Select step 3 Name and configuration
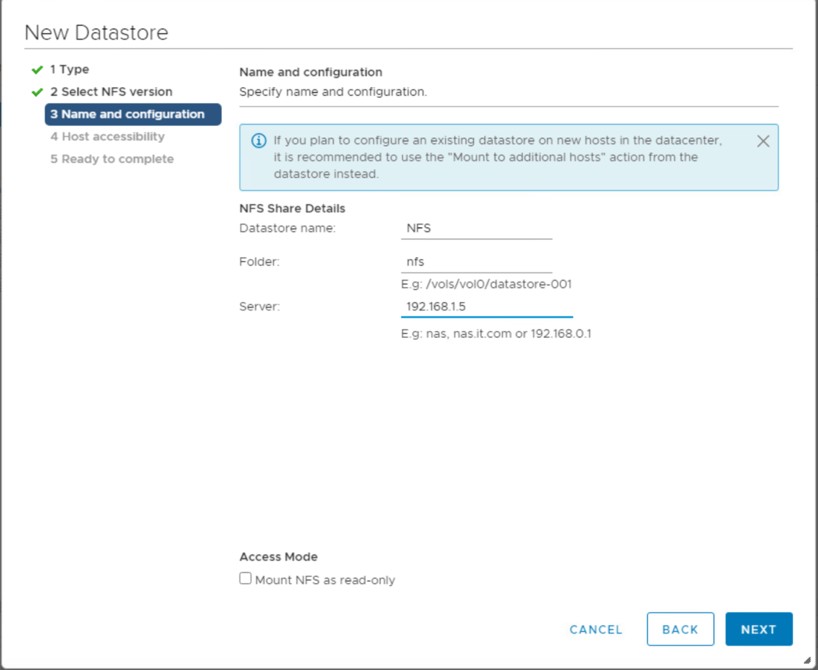This screenshot has width=818, height=670. click(133, 114)
